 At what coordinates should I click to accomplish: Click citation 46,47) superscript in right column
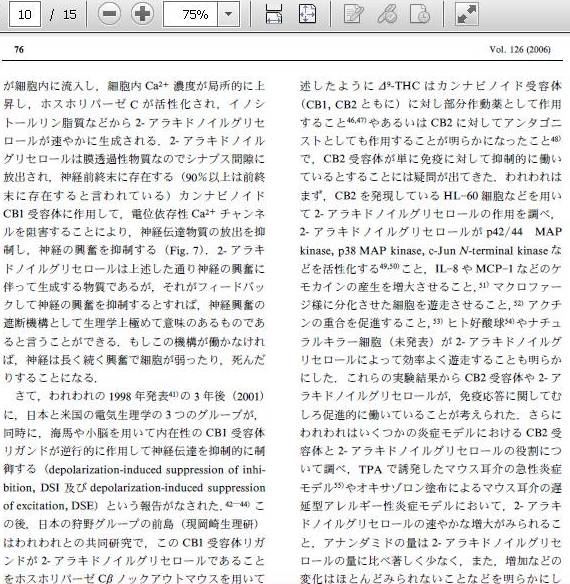[357, 120]
